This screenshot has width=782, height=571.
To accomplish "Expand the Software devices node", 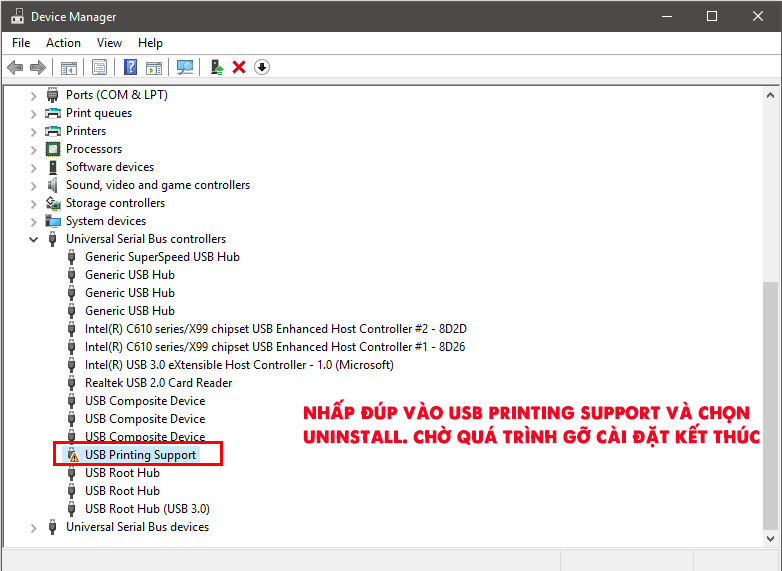I will pos(33,168).
